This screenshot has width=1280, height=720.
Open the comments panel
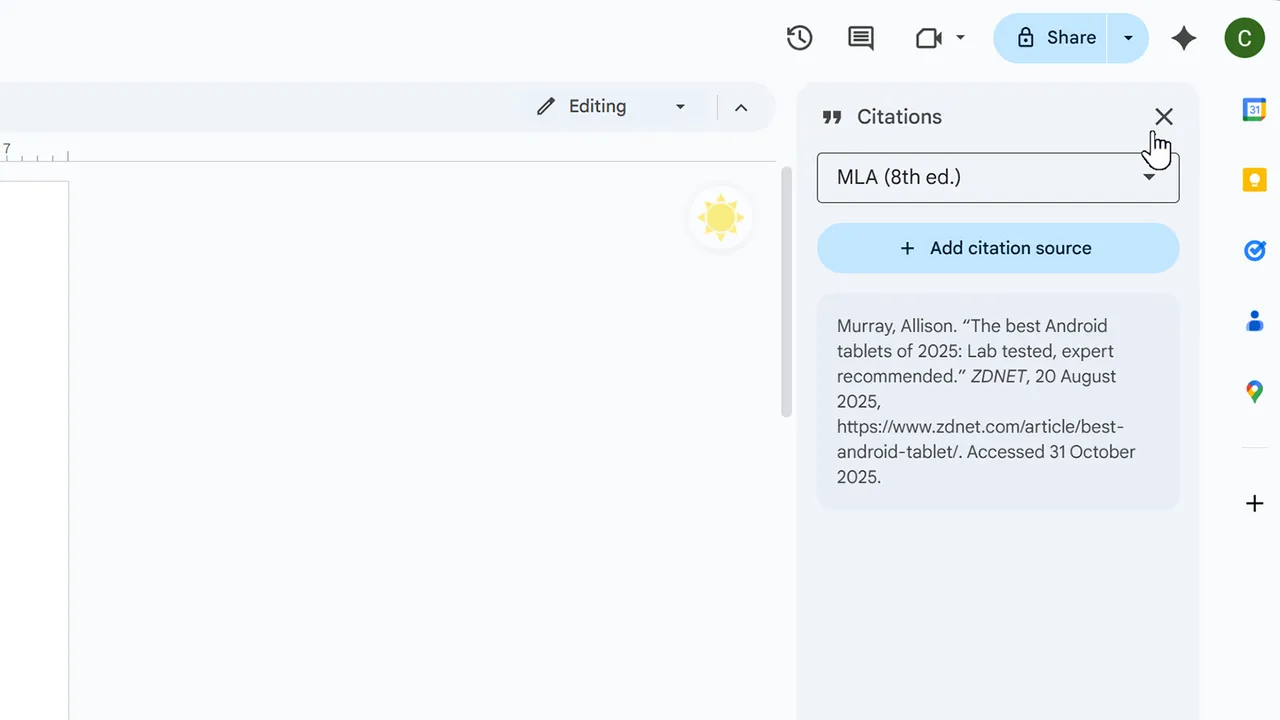(861, 37)
